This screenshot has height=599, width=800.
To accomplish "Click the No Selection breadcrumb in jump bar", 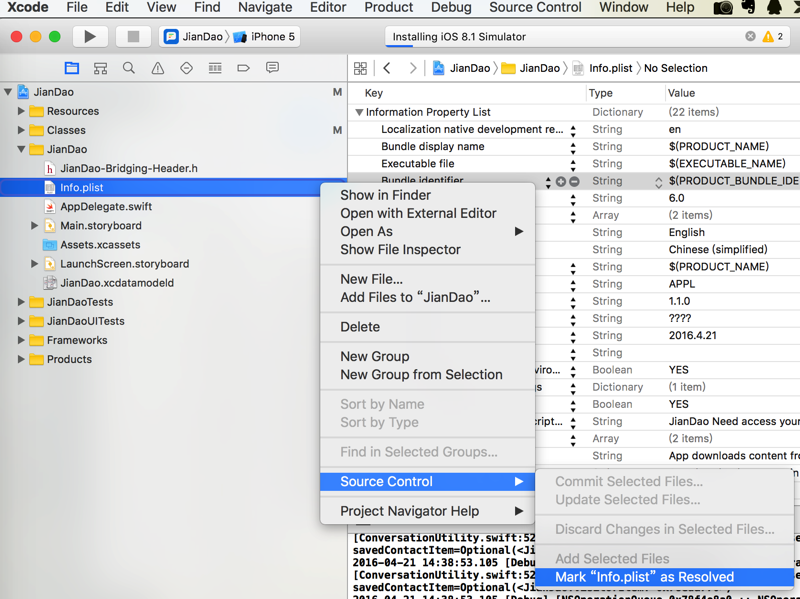I will pos(676,68).
